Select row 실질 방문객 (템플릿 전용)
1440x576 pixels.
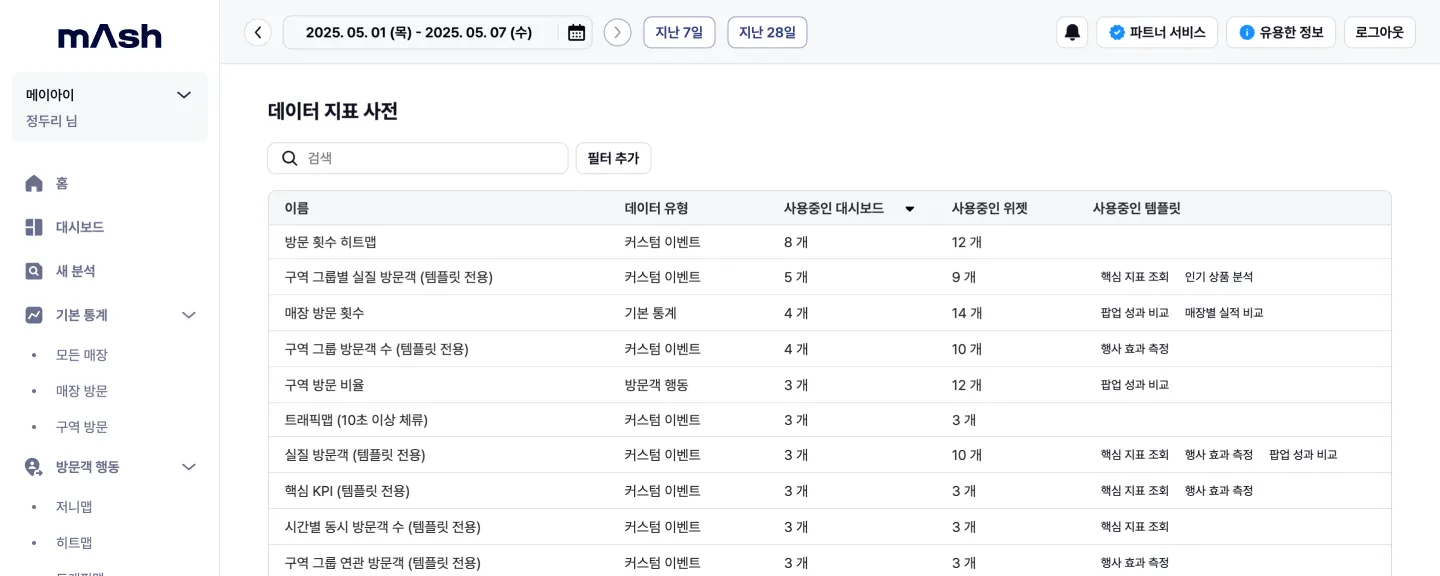pyautogui.click(x=830, y=455)
